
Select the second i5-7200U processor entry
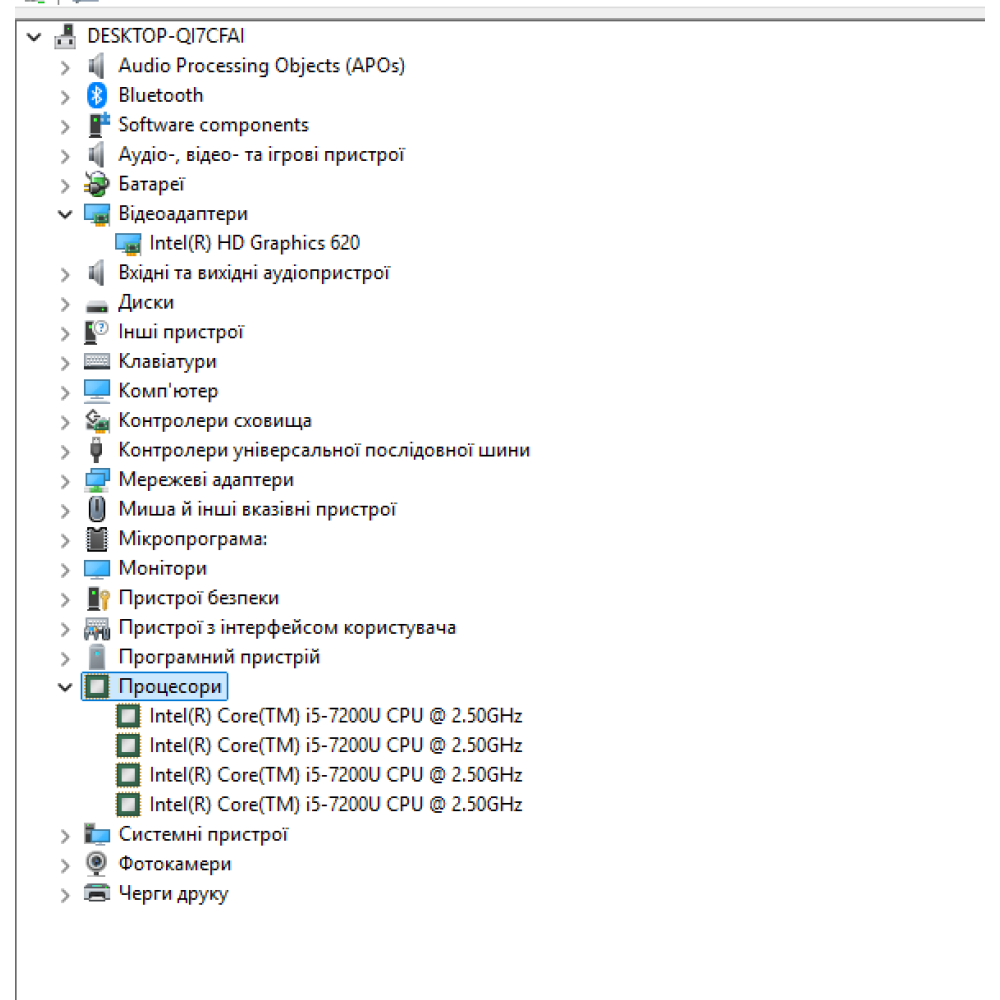click(335, 745)
